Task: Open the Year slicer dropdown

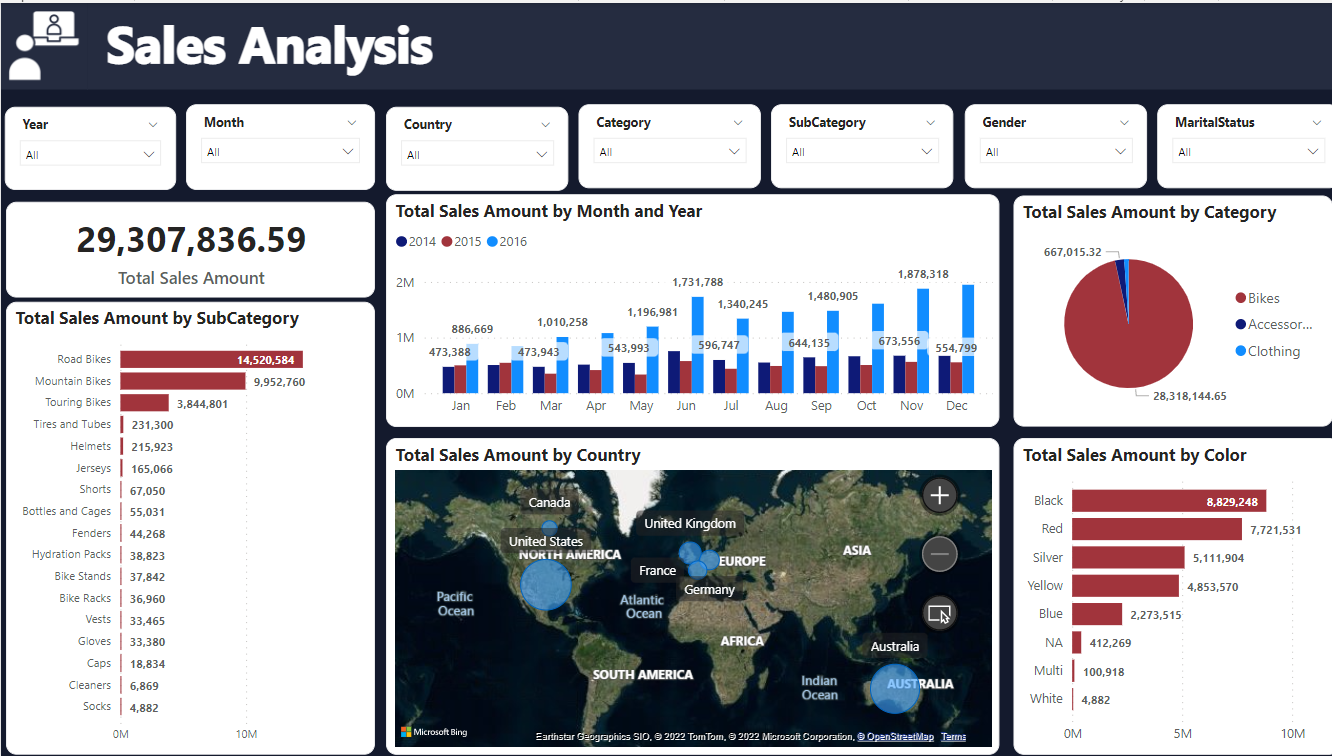Action: 90,153
